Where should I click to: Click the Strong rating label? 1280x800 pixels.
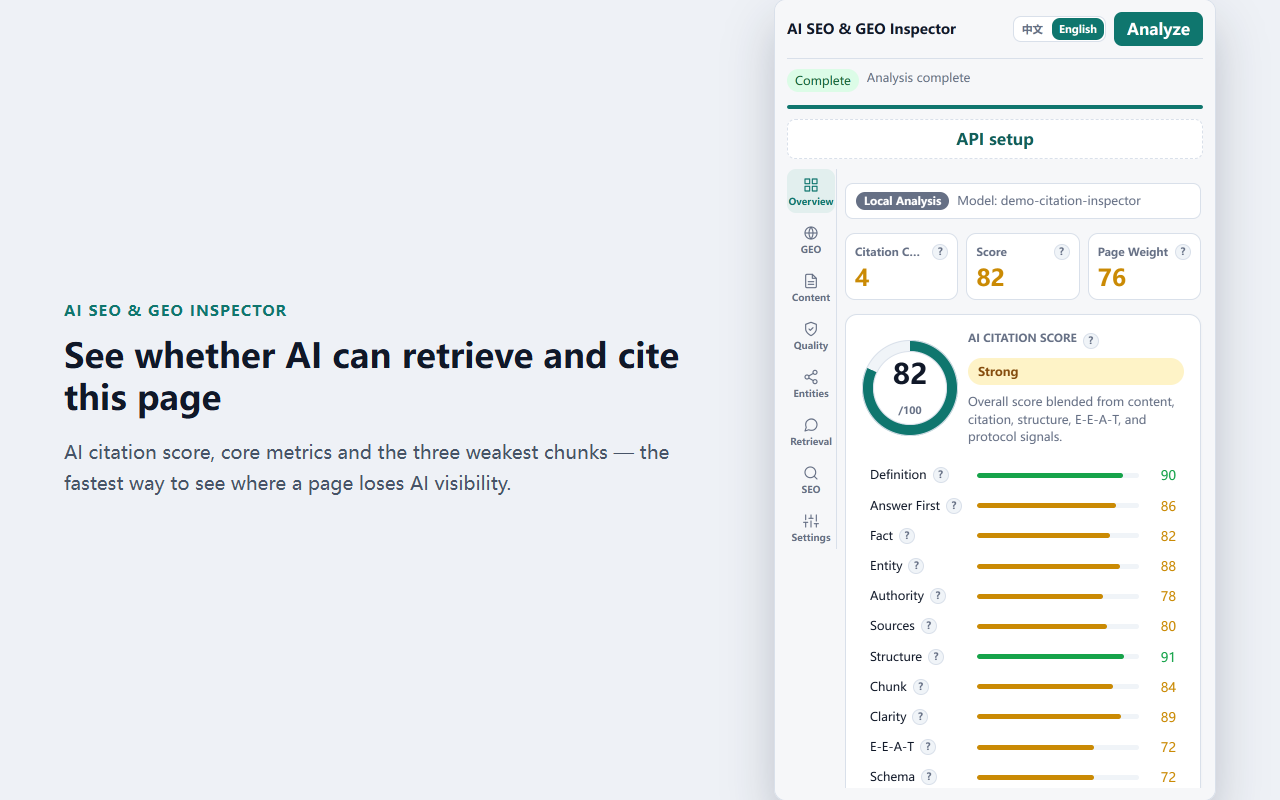coord(1076,372)
